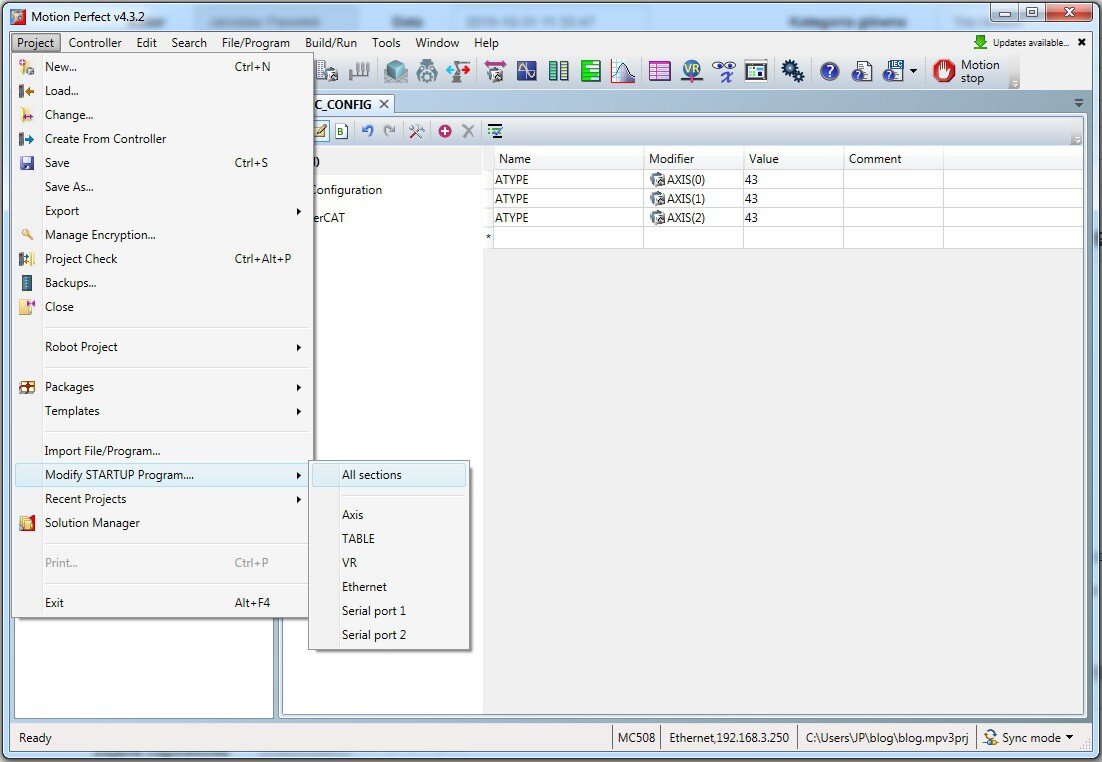Hit the Motion stop button

click(x=966, y=71)
